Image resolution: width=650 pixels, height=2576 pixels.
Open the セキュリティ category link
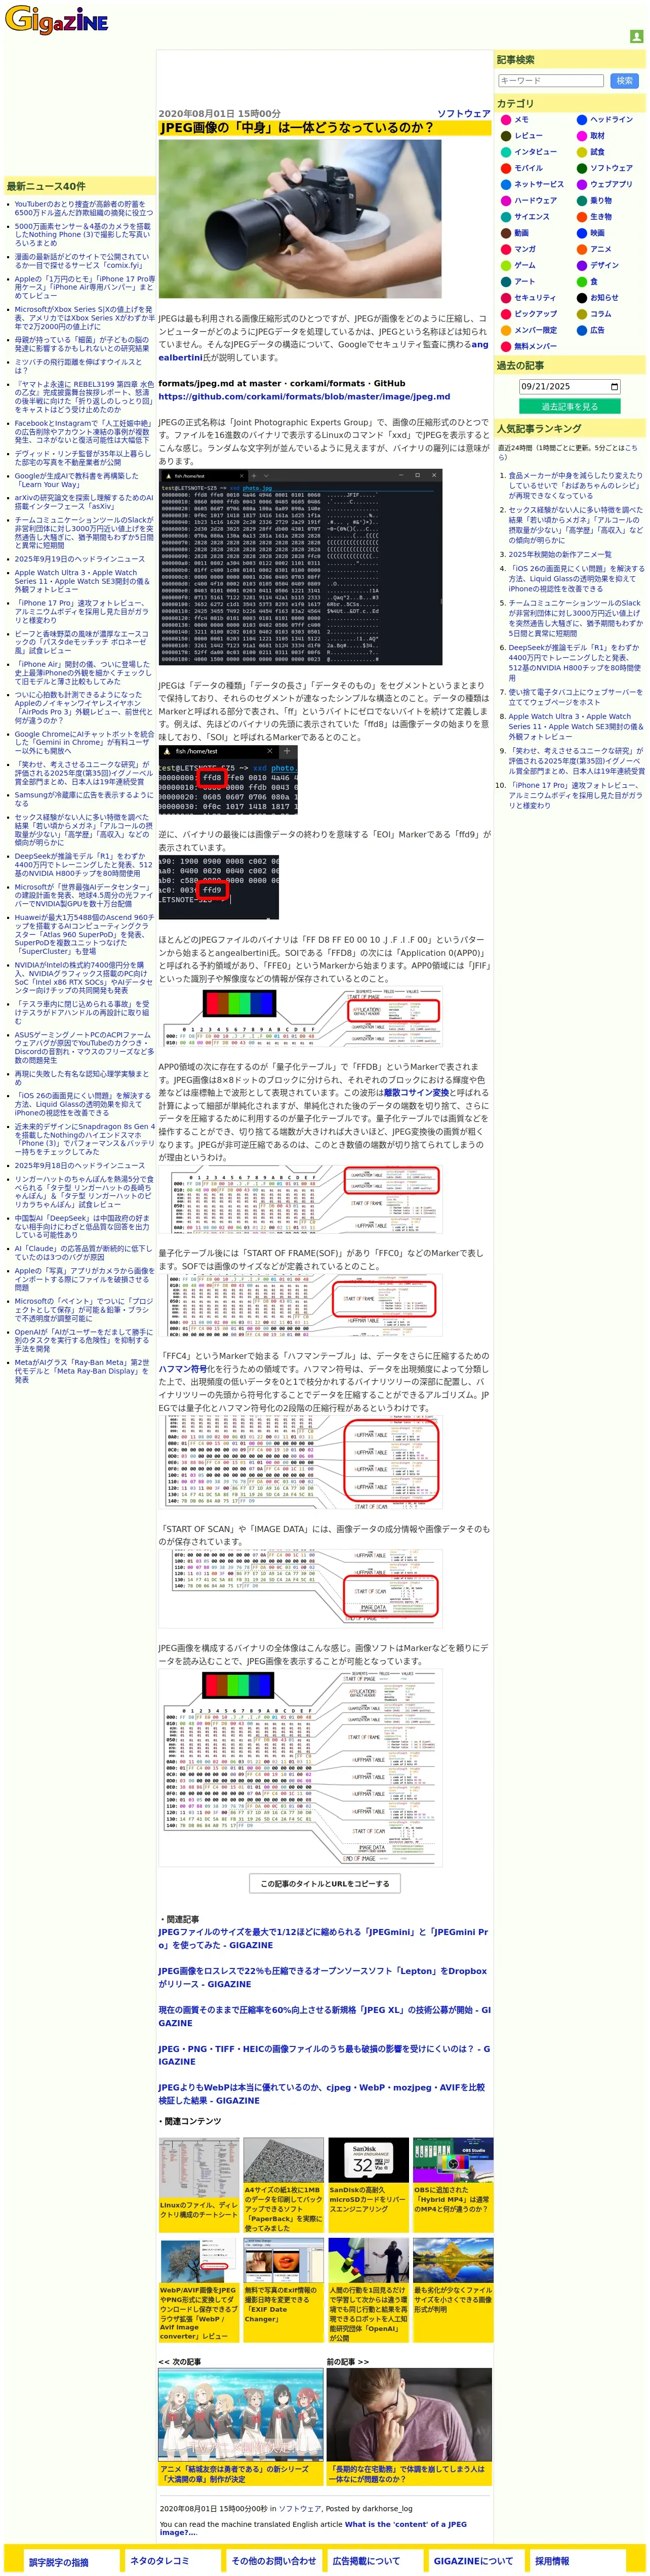pyautogui.click(x=534, y=298)
